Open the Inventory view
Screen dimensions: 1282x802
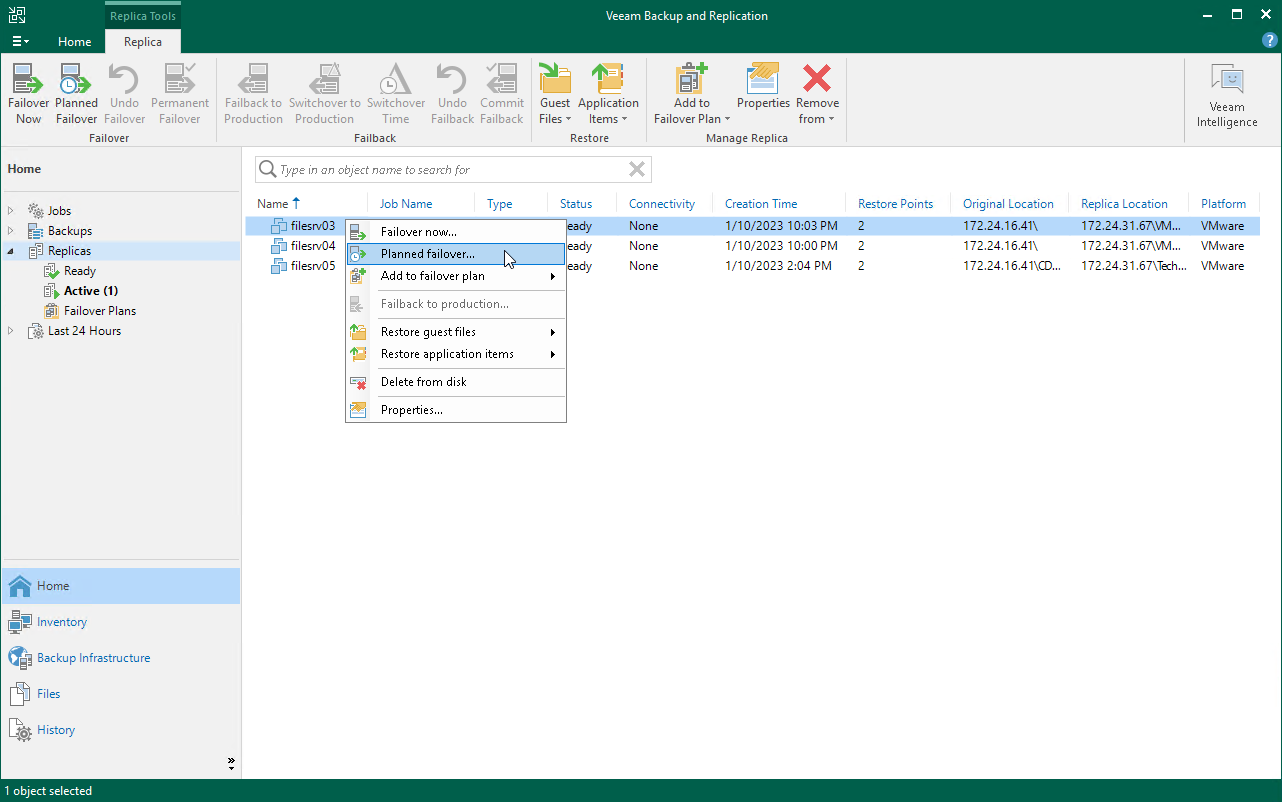click(121, 622)
